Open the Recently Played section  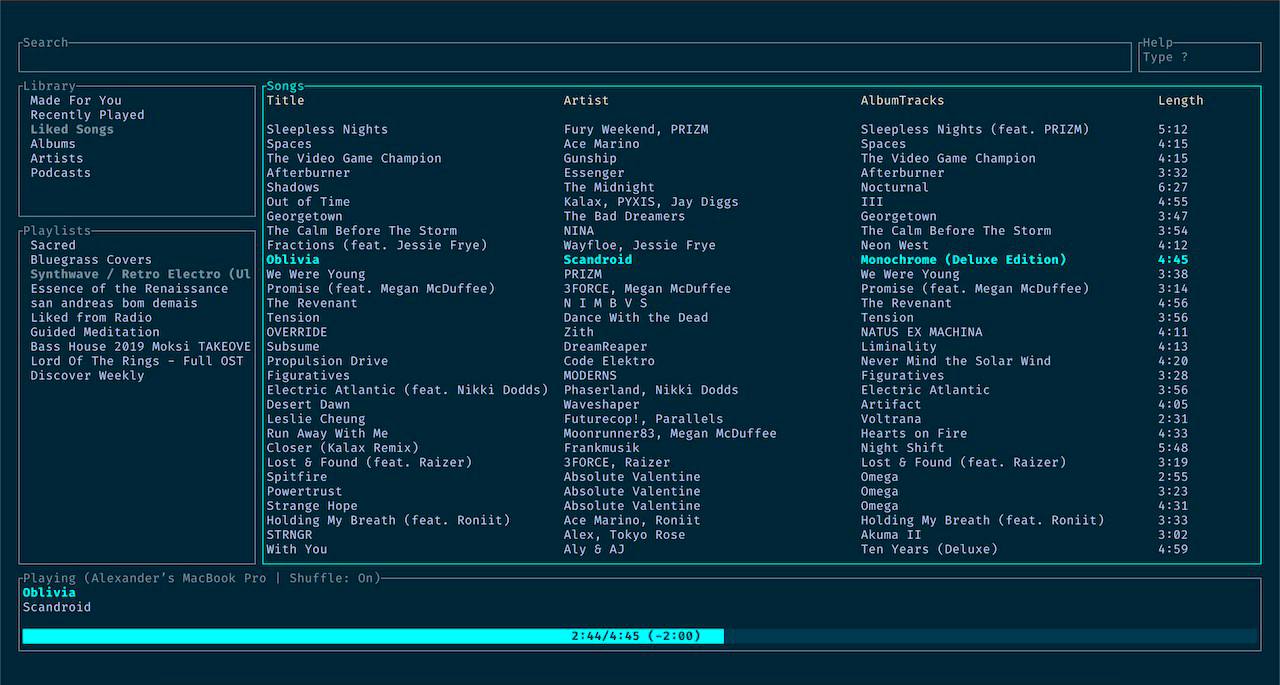tap(87, 115)
